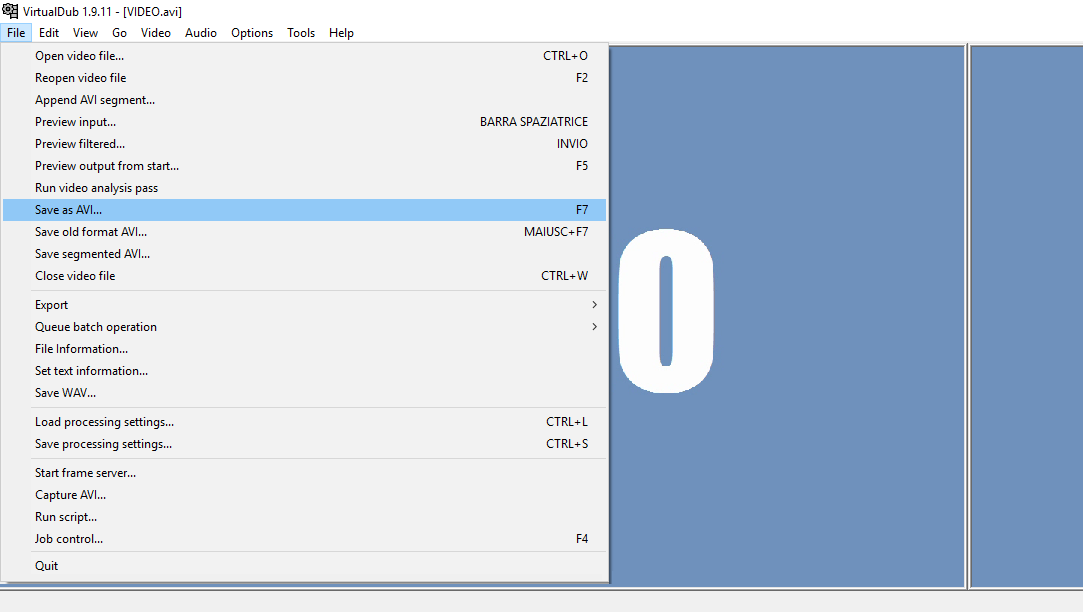Click the VirtualDub app icon in title bar

[10, 11]
